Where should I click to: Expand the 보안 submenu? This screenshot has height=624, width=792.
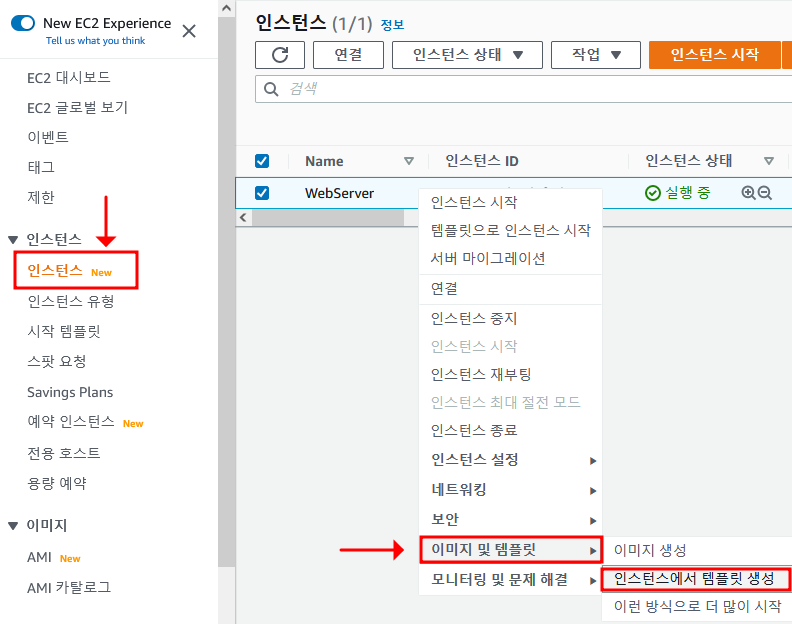(x=511, y=519)
